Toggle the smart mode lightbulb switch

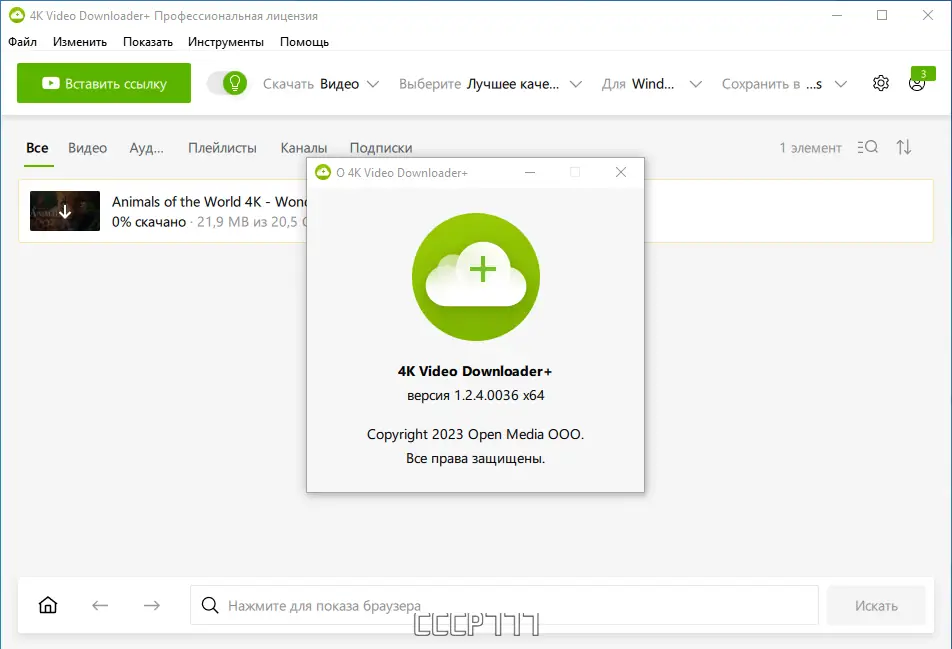tap(228, 83)
